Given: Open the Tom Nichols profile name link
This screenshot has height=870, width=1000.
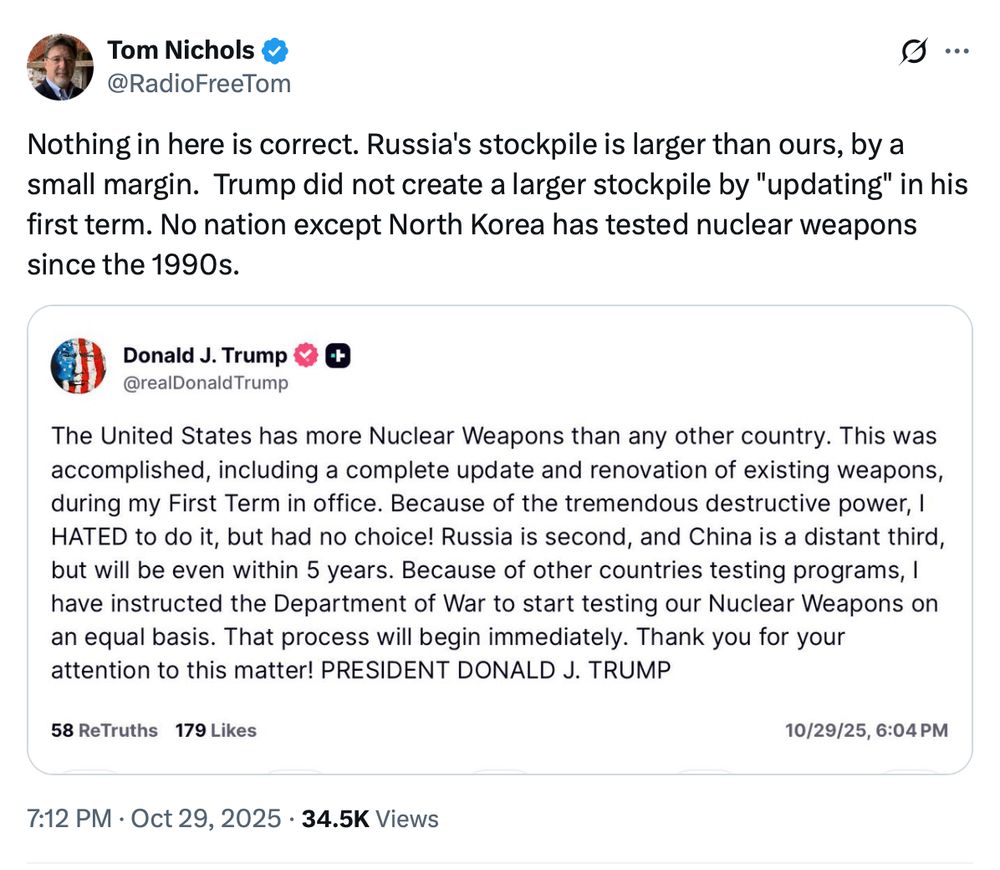Looking at the screenshot, I should coord(180,50).
